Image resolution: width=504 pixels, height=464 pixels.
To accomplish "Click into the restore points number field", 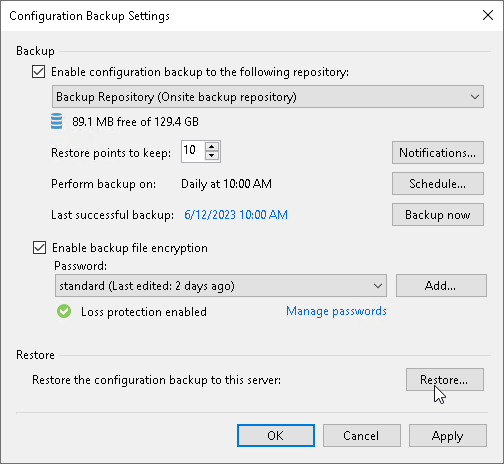I will [193, 151].
